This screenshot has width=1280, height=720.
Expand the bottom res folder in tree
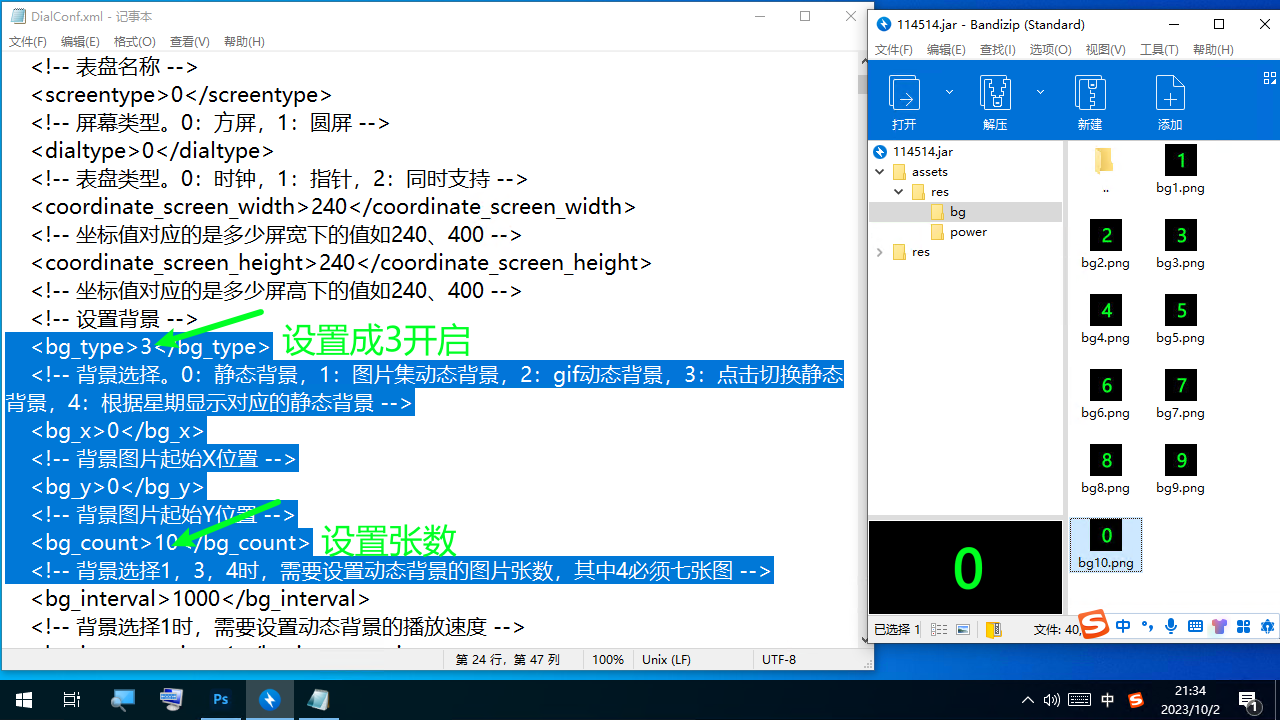tap(880, 252)
